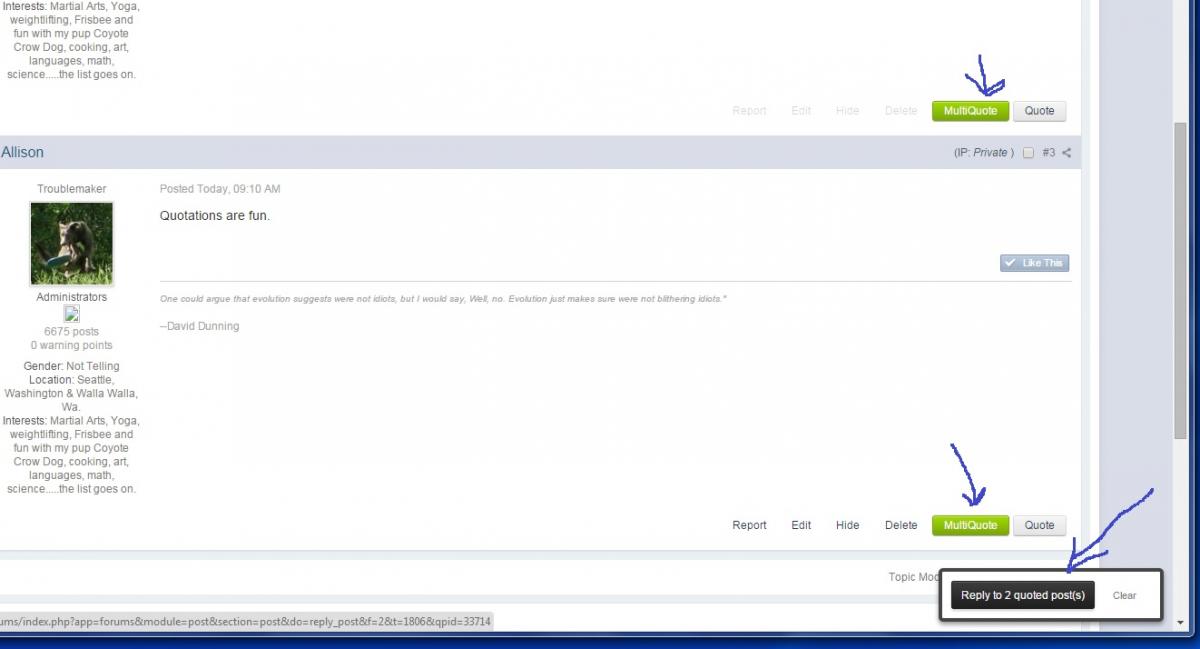
Task: Report Allison's post #3
Action: (x=749, y=525)
